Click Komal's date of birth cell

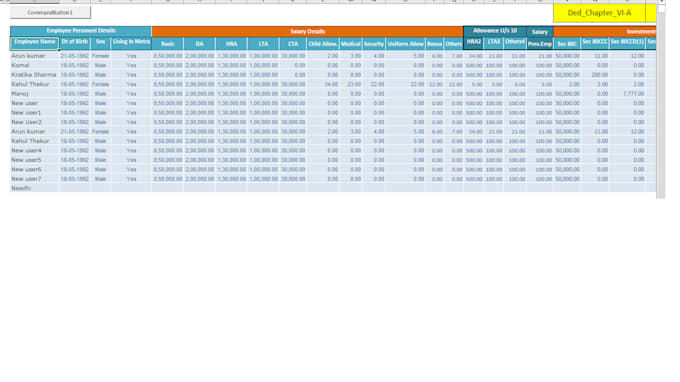[x=75, y=65]
